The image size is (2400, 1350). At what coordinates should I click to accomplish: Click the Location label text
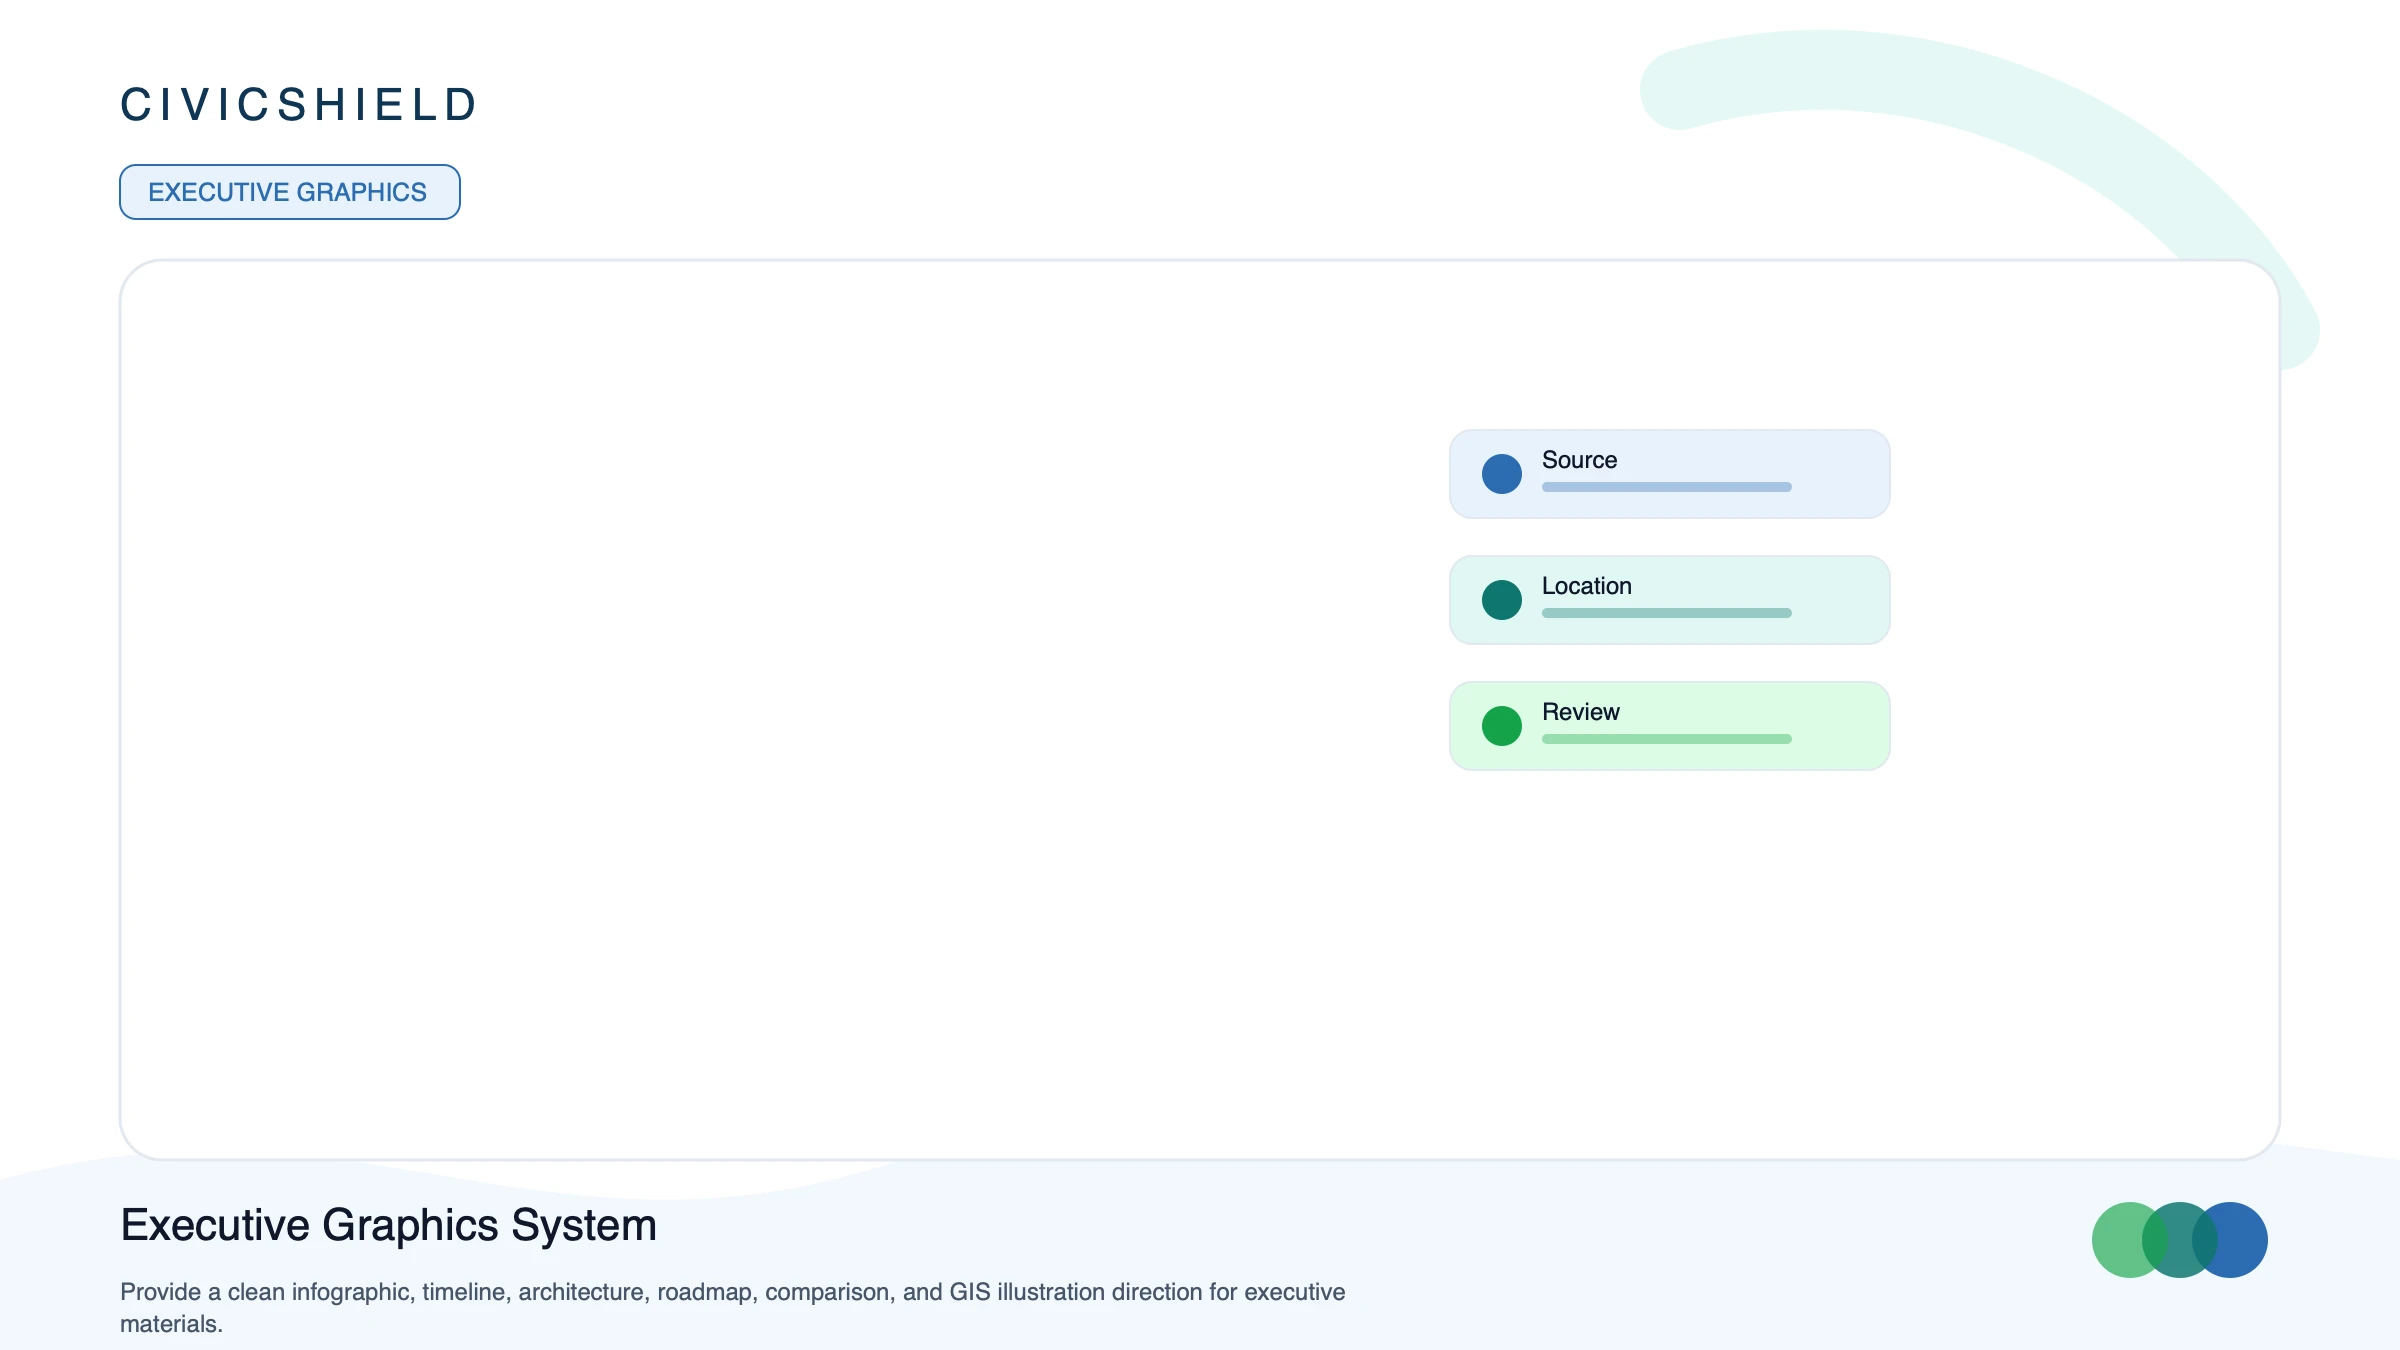point(1586,586)
